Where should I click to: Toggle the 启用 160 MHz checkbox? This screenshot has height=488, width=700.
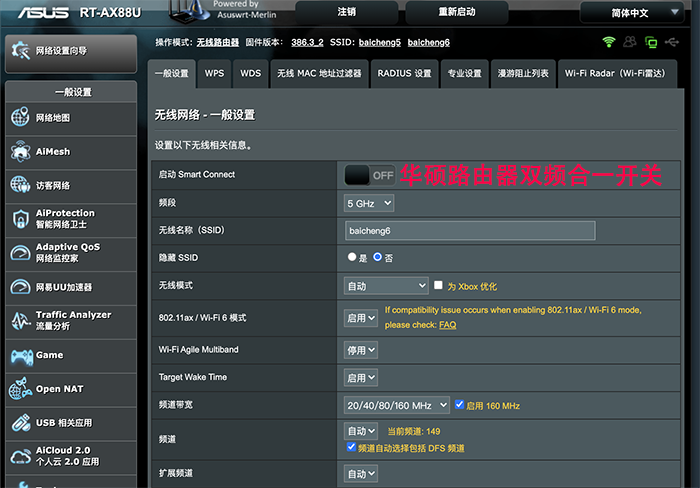pos(459,404)
